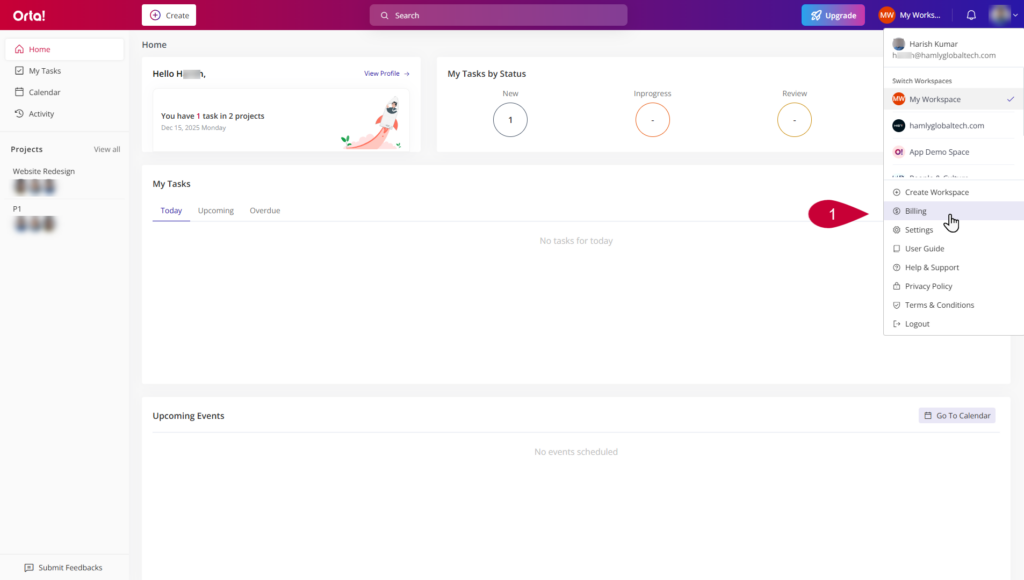Switch to the Upcoming tasks tab
Viewport: 1024px width, 580px height.
click(216, 211)
